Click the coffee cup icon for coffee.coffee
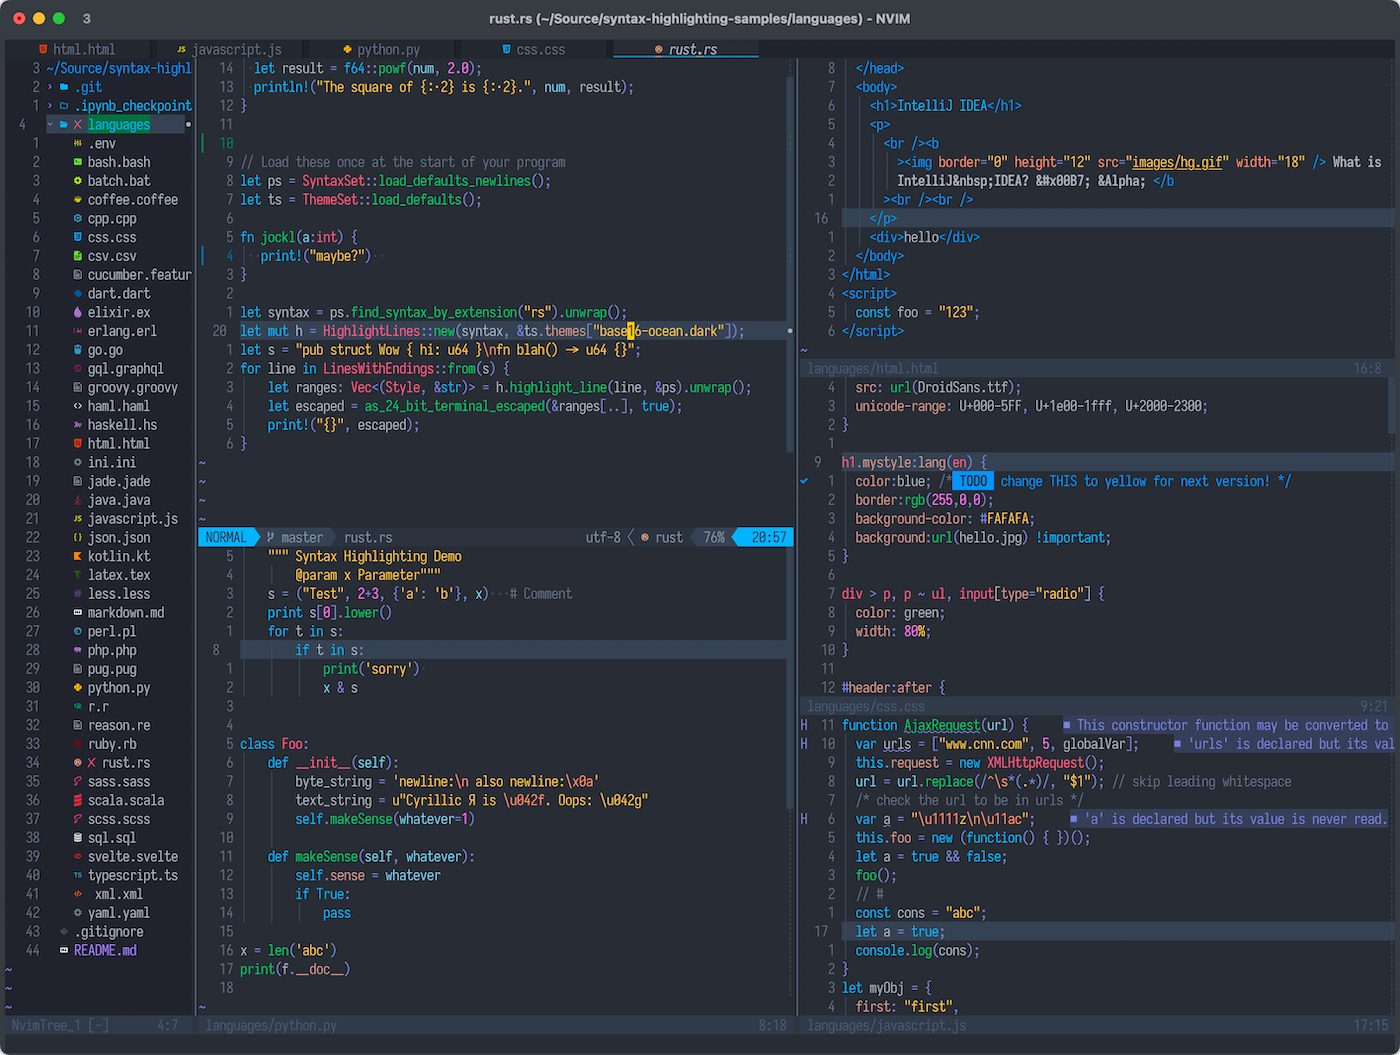The width and height of the screenshot is (1400, 1055). point(78,200)
